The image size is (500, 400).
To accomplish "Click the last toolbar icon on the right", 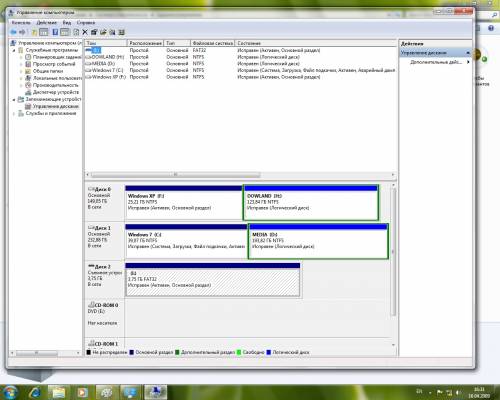I will click(121, 32).
